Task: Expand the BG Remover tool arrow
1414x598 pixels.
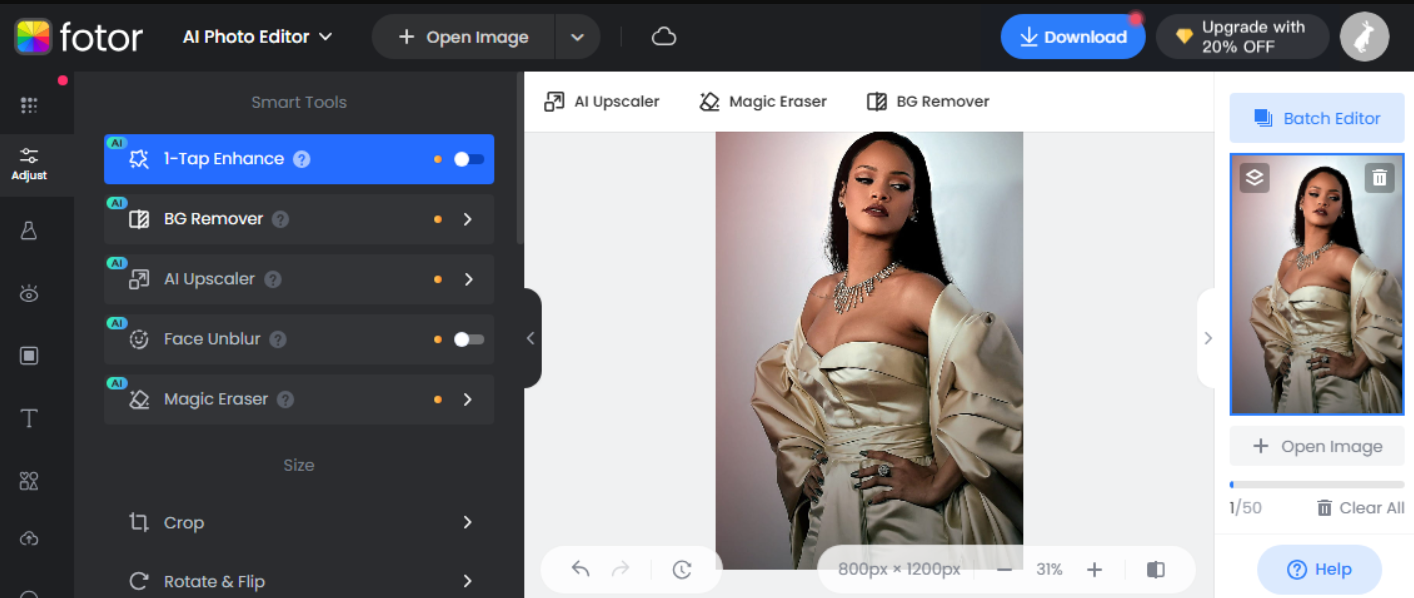Action: point(467,219)
